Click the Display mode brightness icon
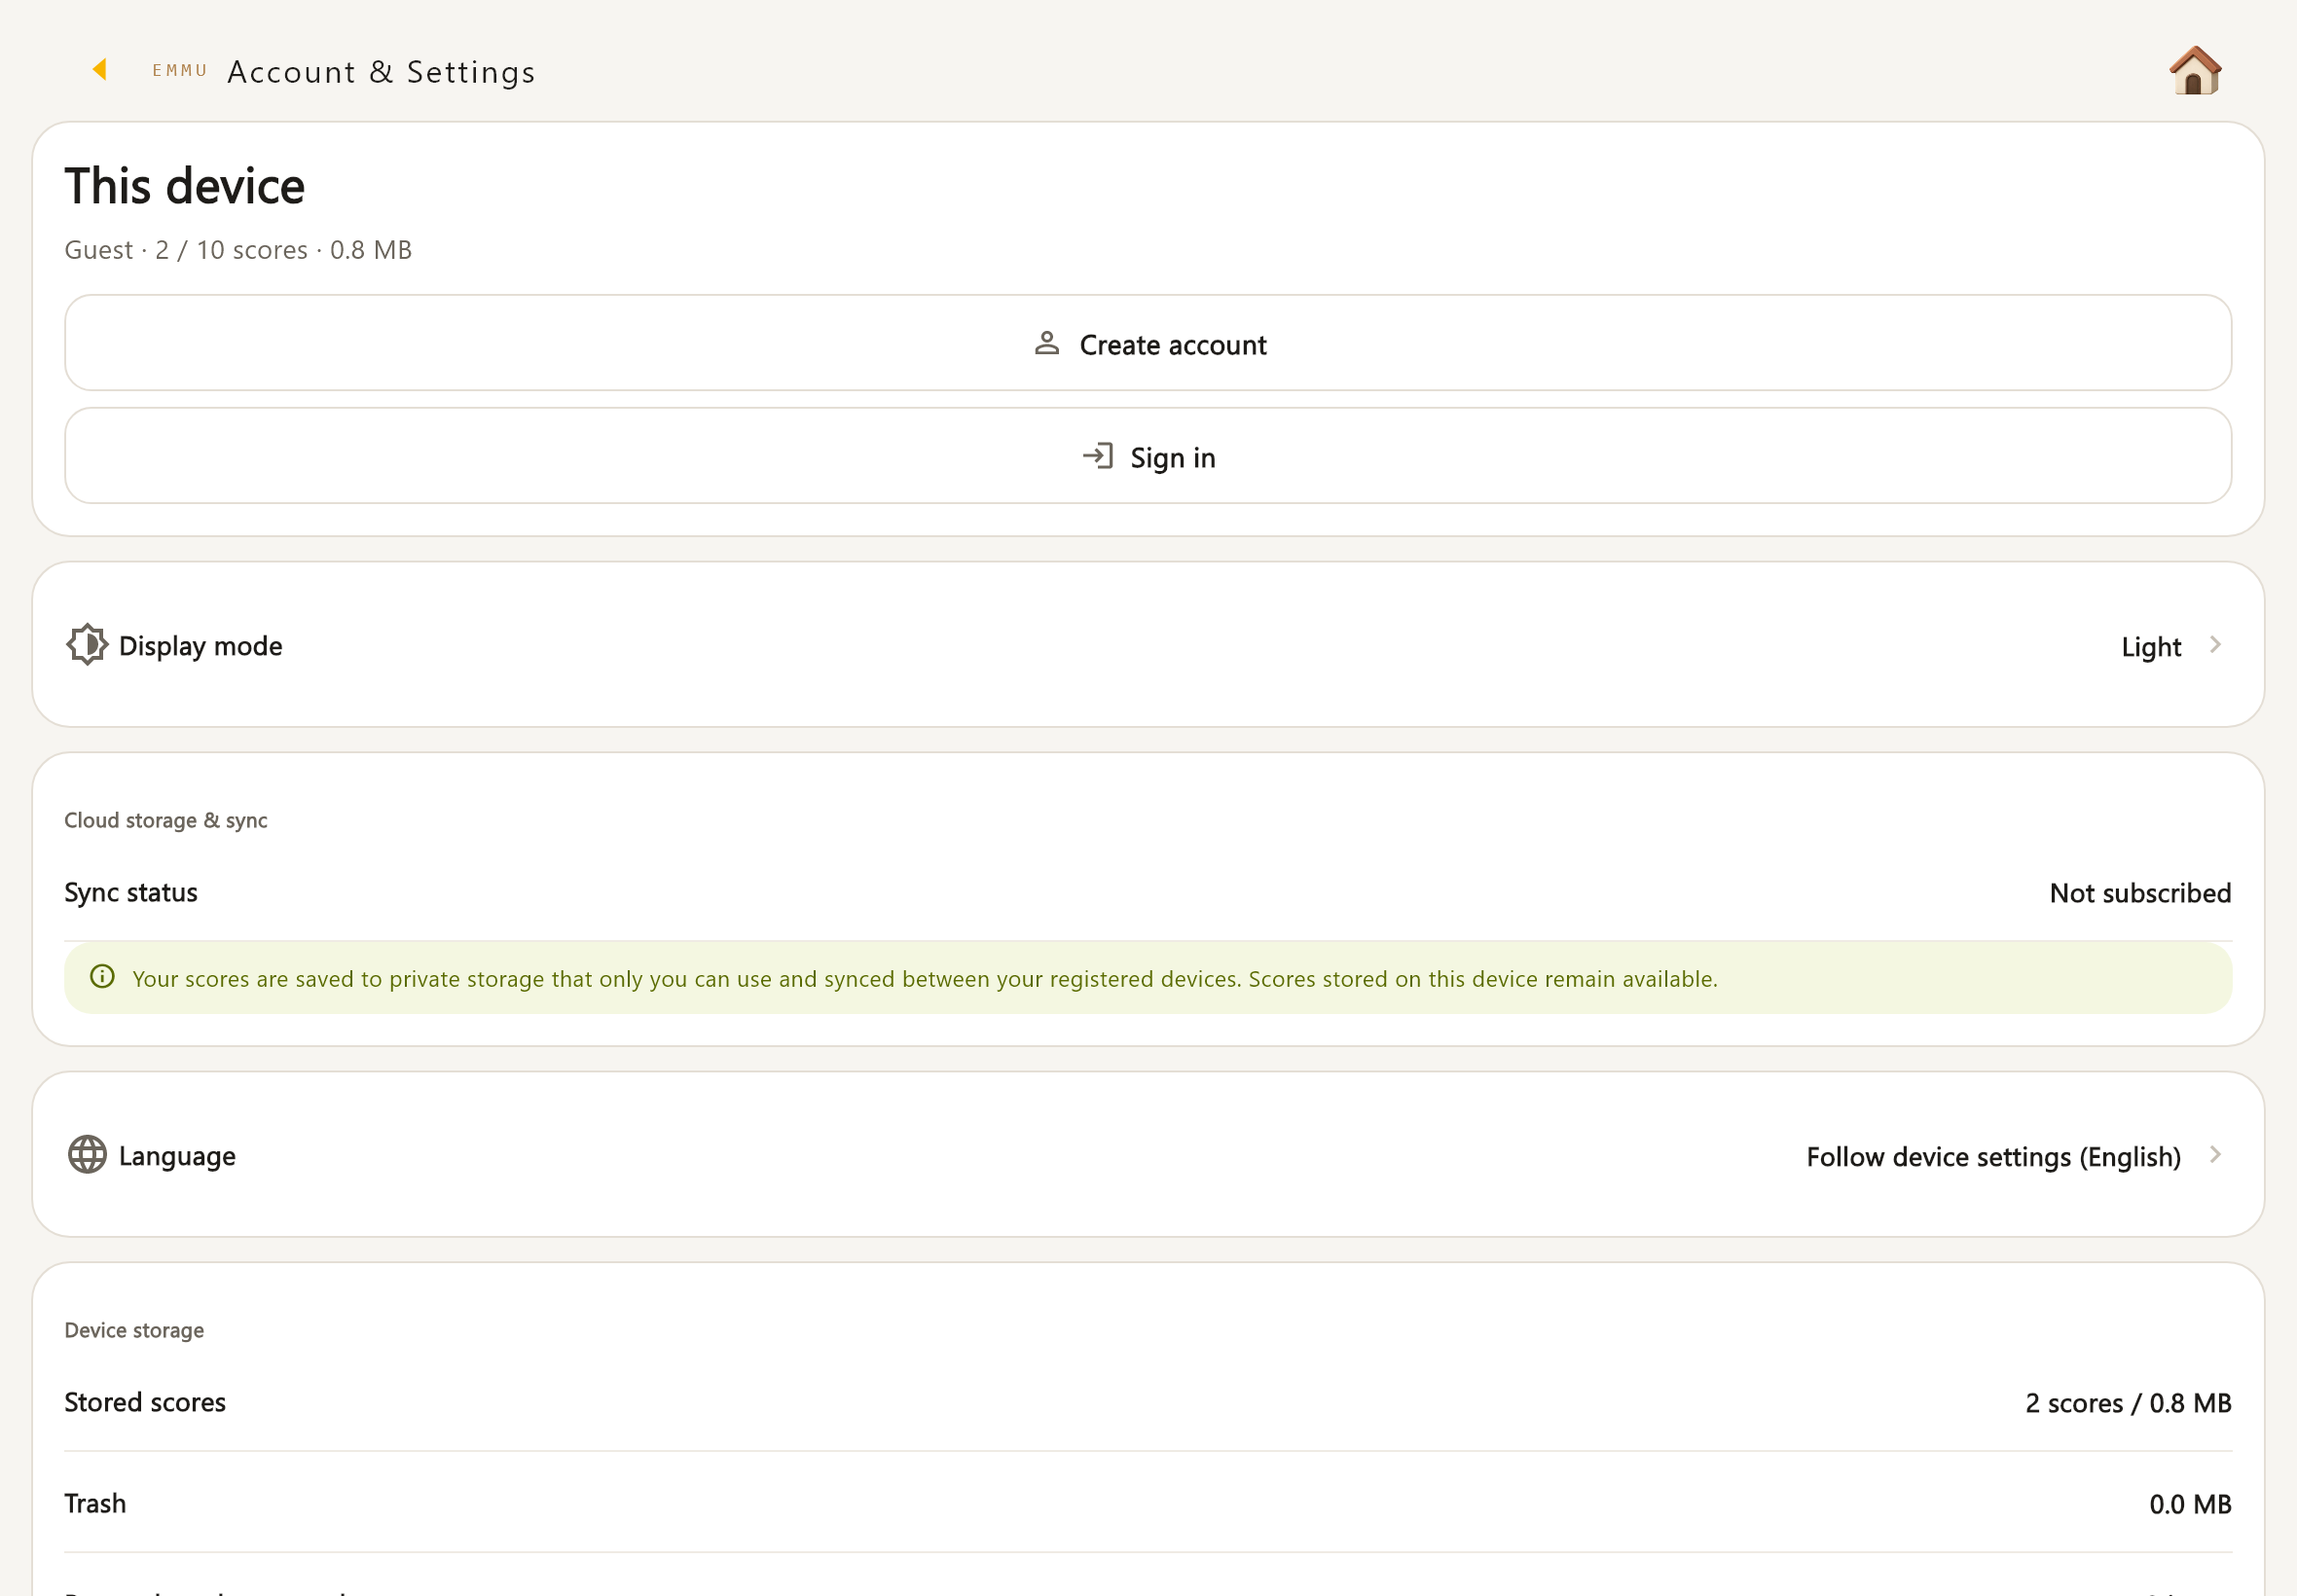 pyautogui.click(x=87, y=645)
